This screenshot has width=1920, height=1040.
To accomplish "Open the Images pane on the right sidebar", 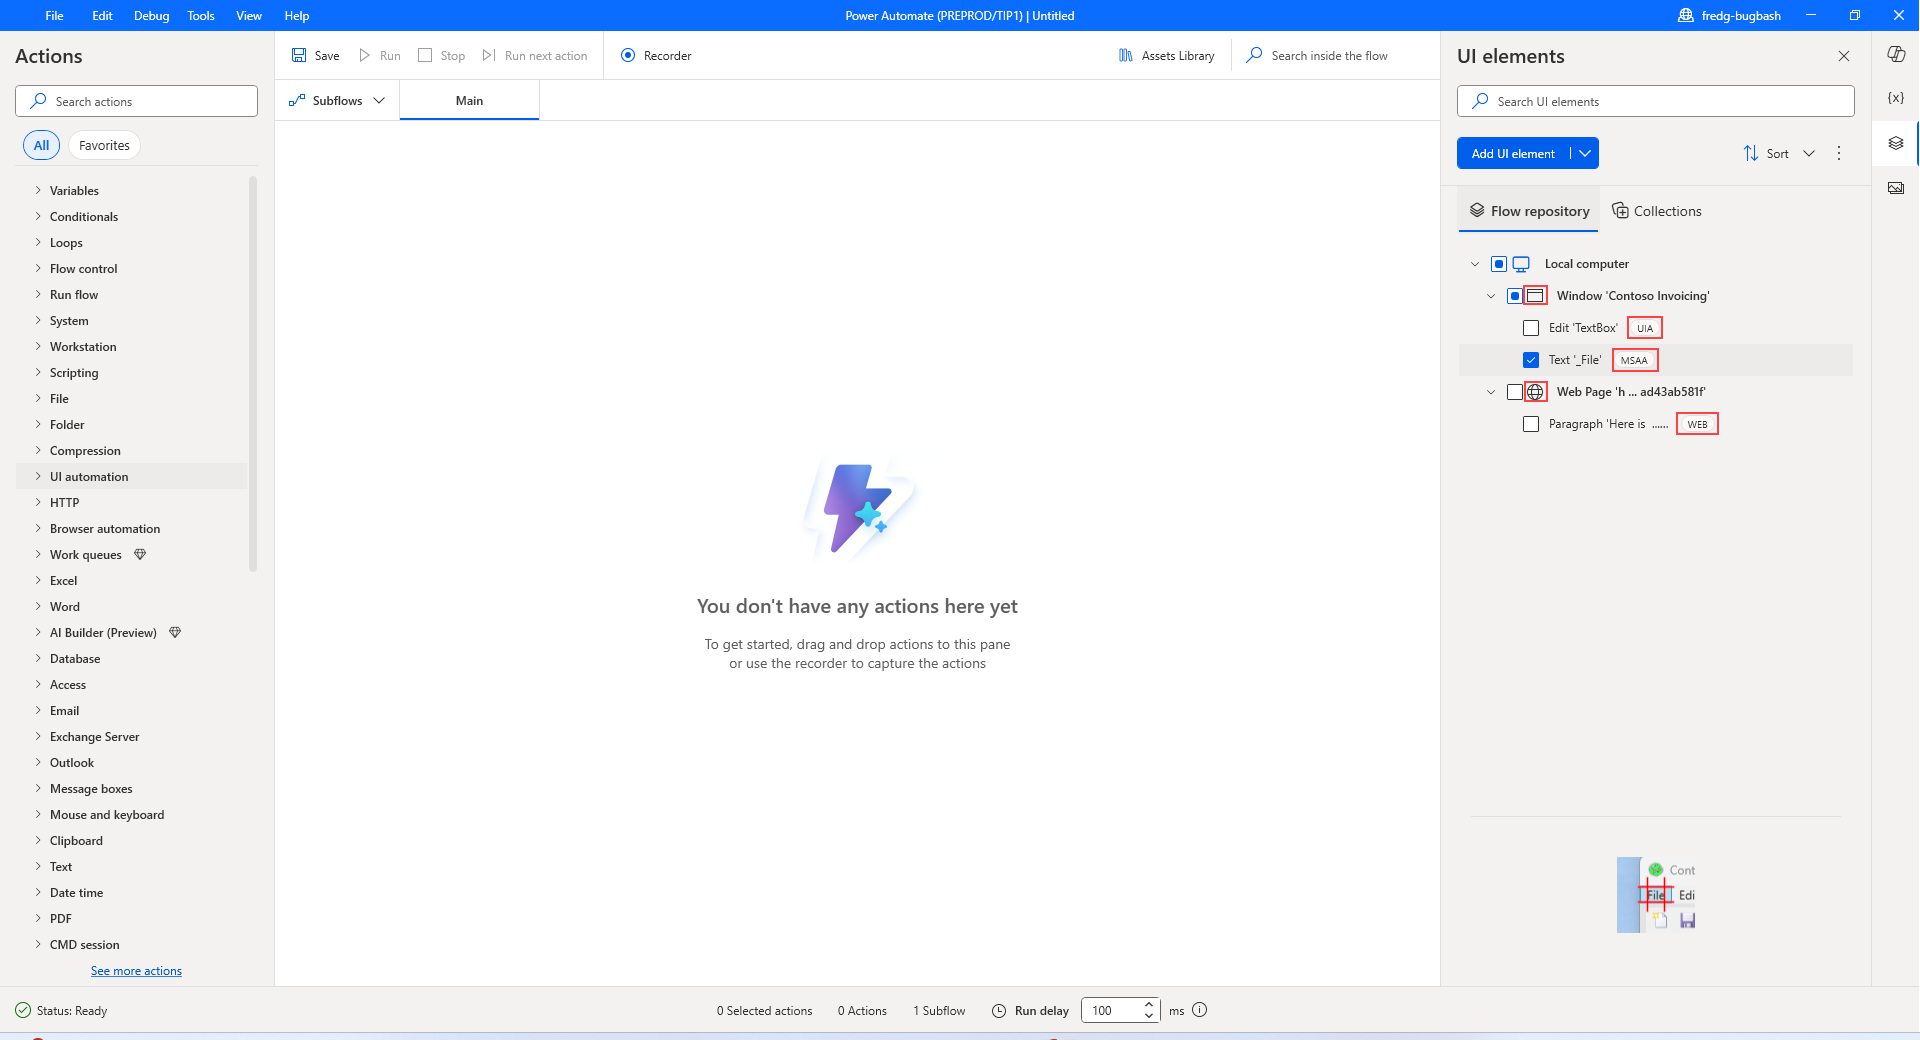I will point(1896,188).
